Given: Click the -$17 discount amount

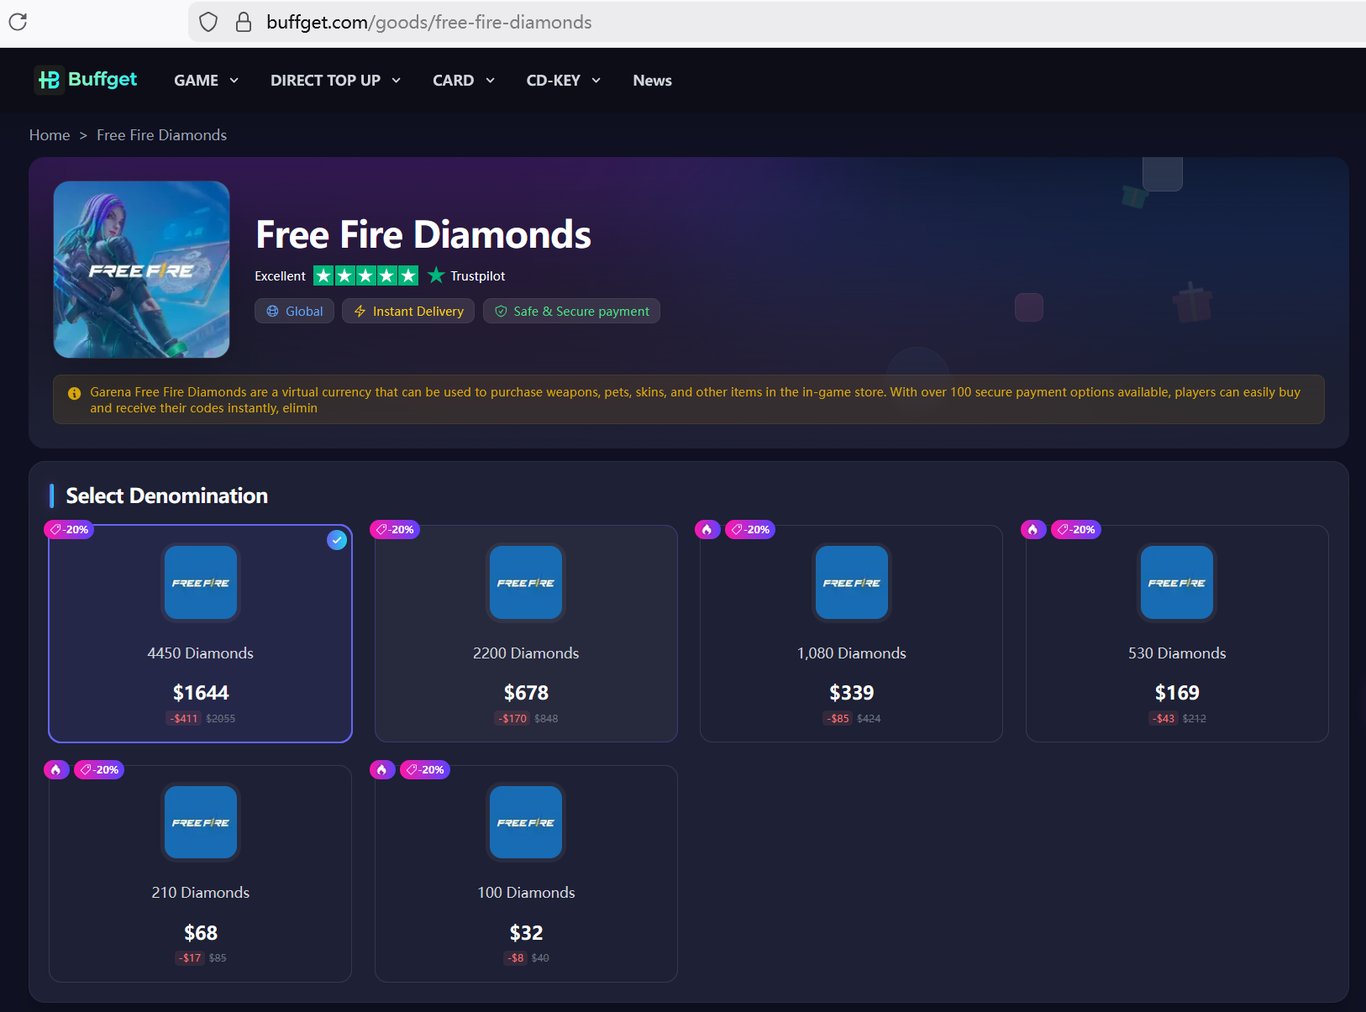Looking at the screenshot, I should (190, 958).
